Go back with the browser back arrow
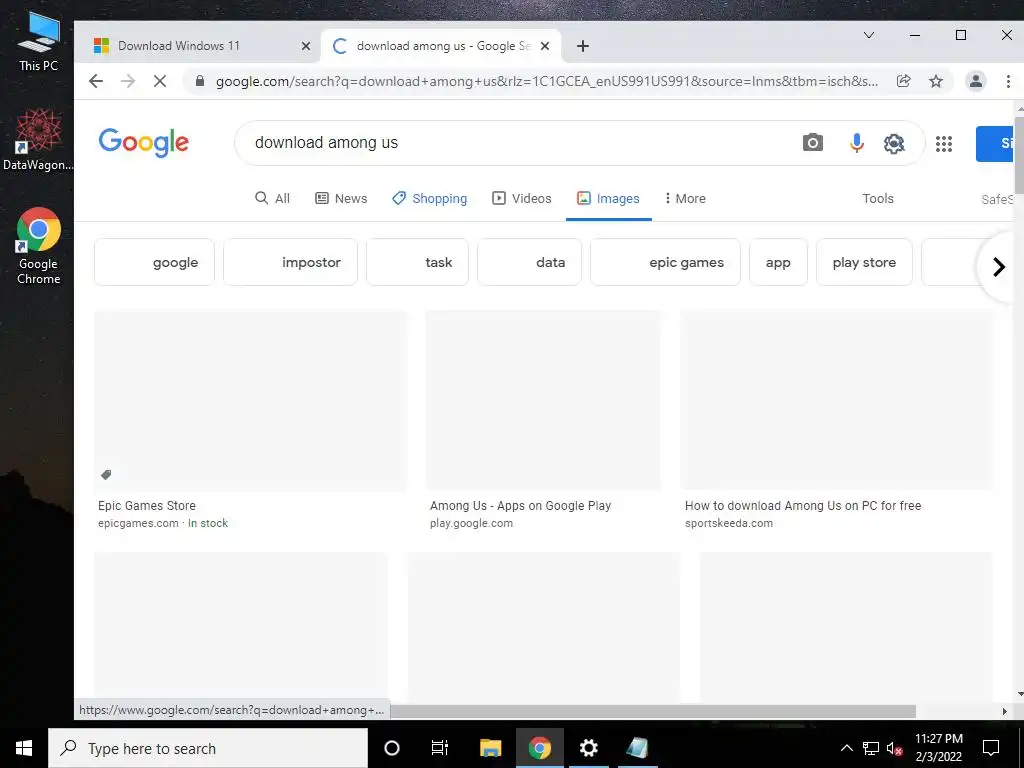 pos(96,81)
